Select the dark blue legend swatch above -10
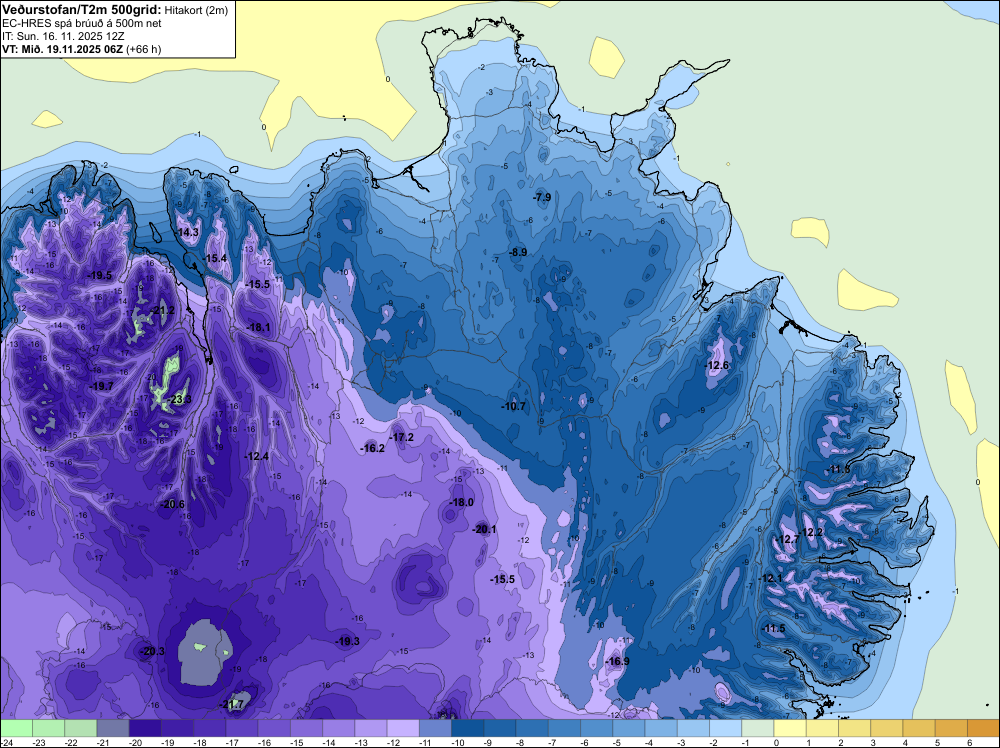Image resolution: width=1000 pixels, height=748 pixels. tap(467, 728)
